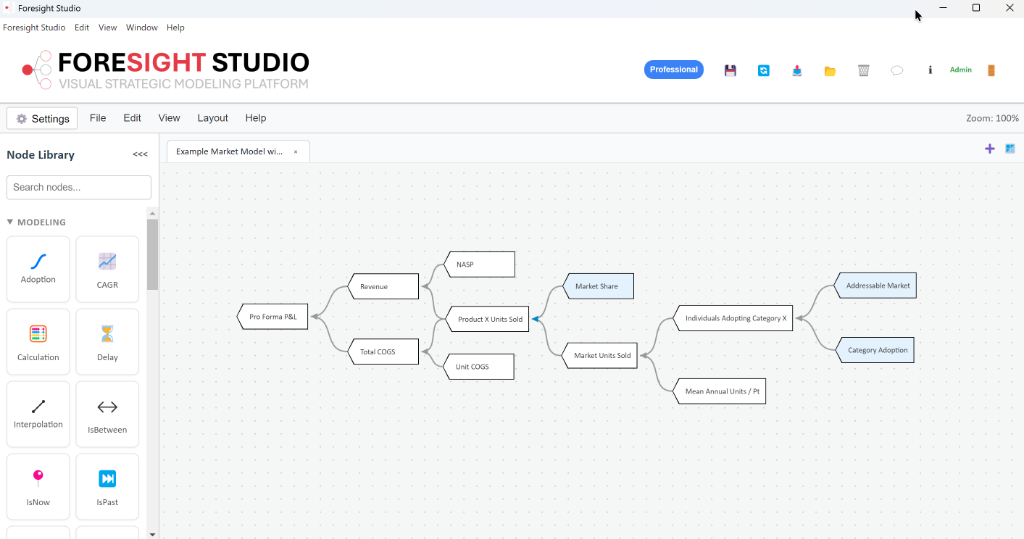Image resolution: width=1024 pixels, height=539 pixels.
Task: Collapse Node Library with the <<< arrows
Action: (x=140, y=154)
